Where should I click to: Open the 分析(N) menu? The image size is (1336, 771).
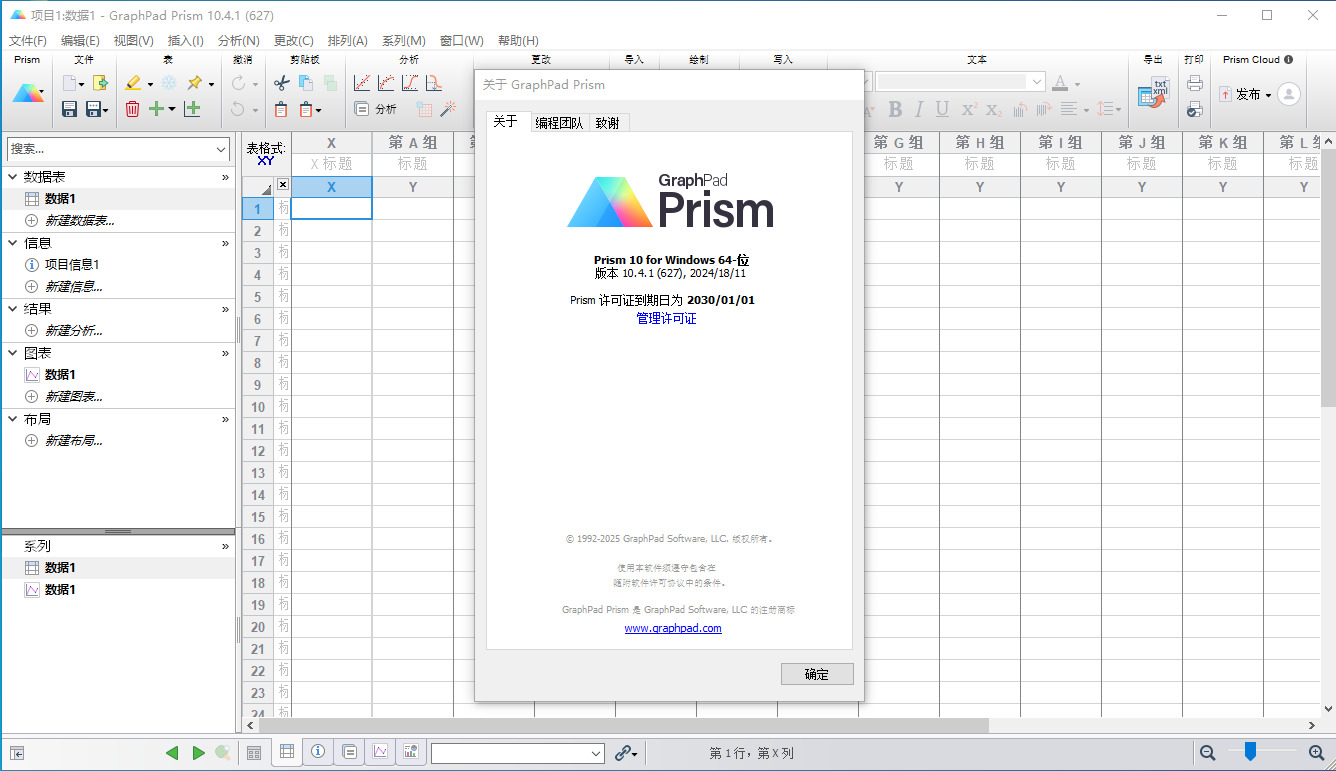(238, 41)
